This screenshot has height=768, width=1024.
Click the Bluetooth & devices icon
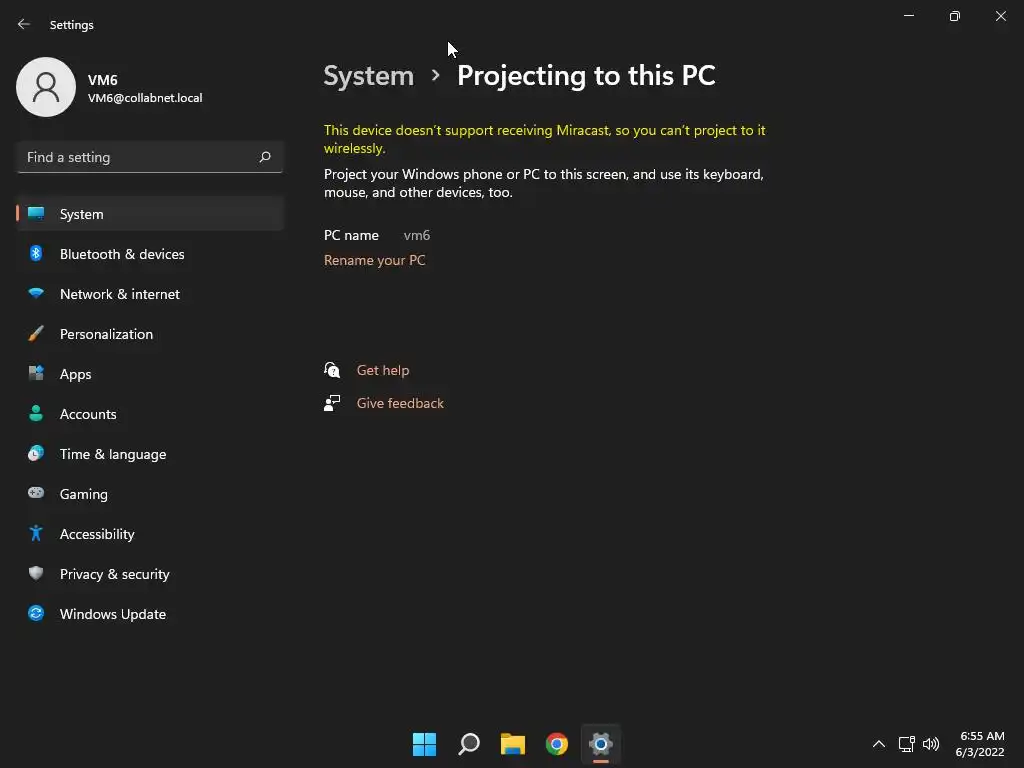pyautogui.click(x=36, y=254)
